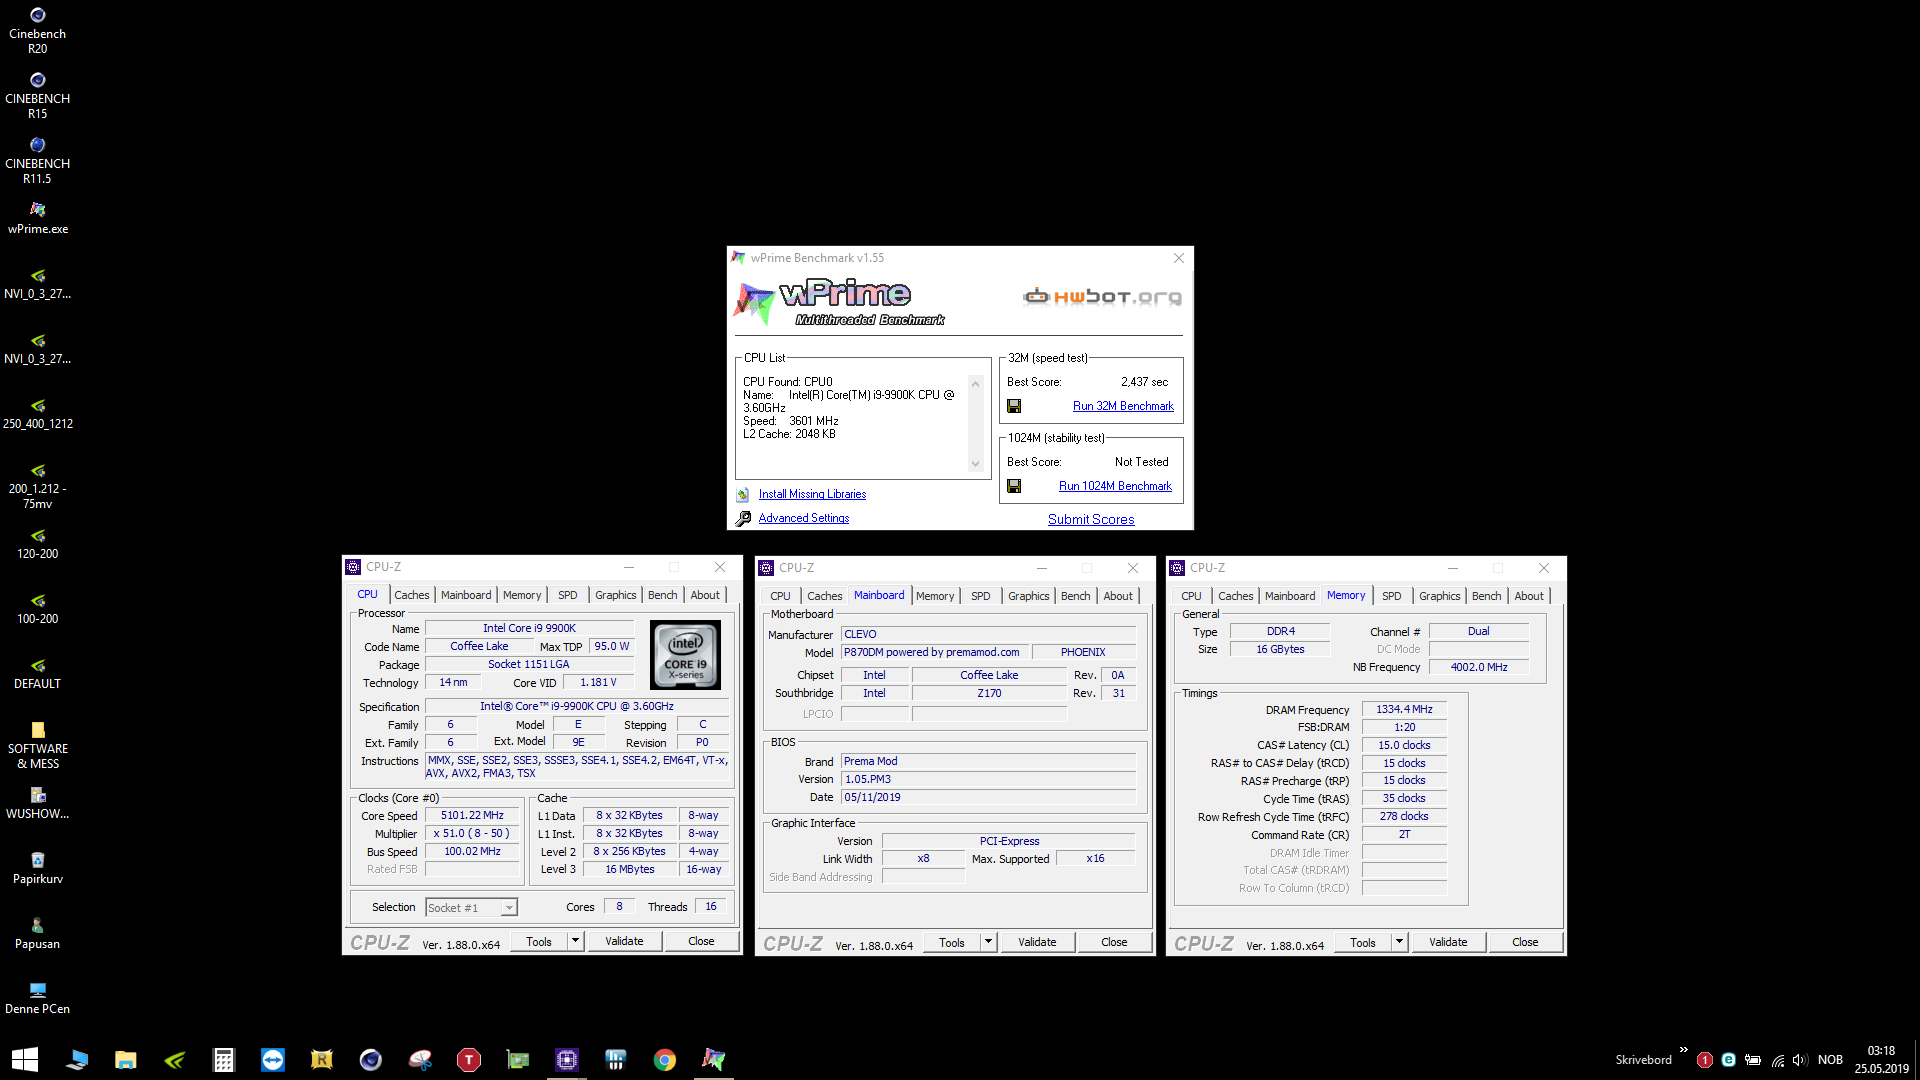Screen dimensions: 1920x1080
Task: Switch to CPU-Z on the taskbar
Action: (x=566, y=1059)
